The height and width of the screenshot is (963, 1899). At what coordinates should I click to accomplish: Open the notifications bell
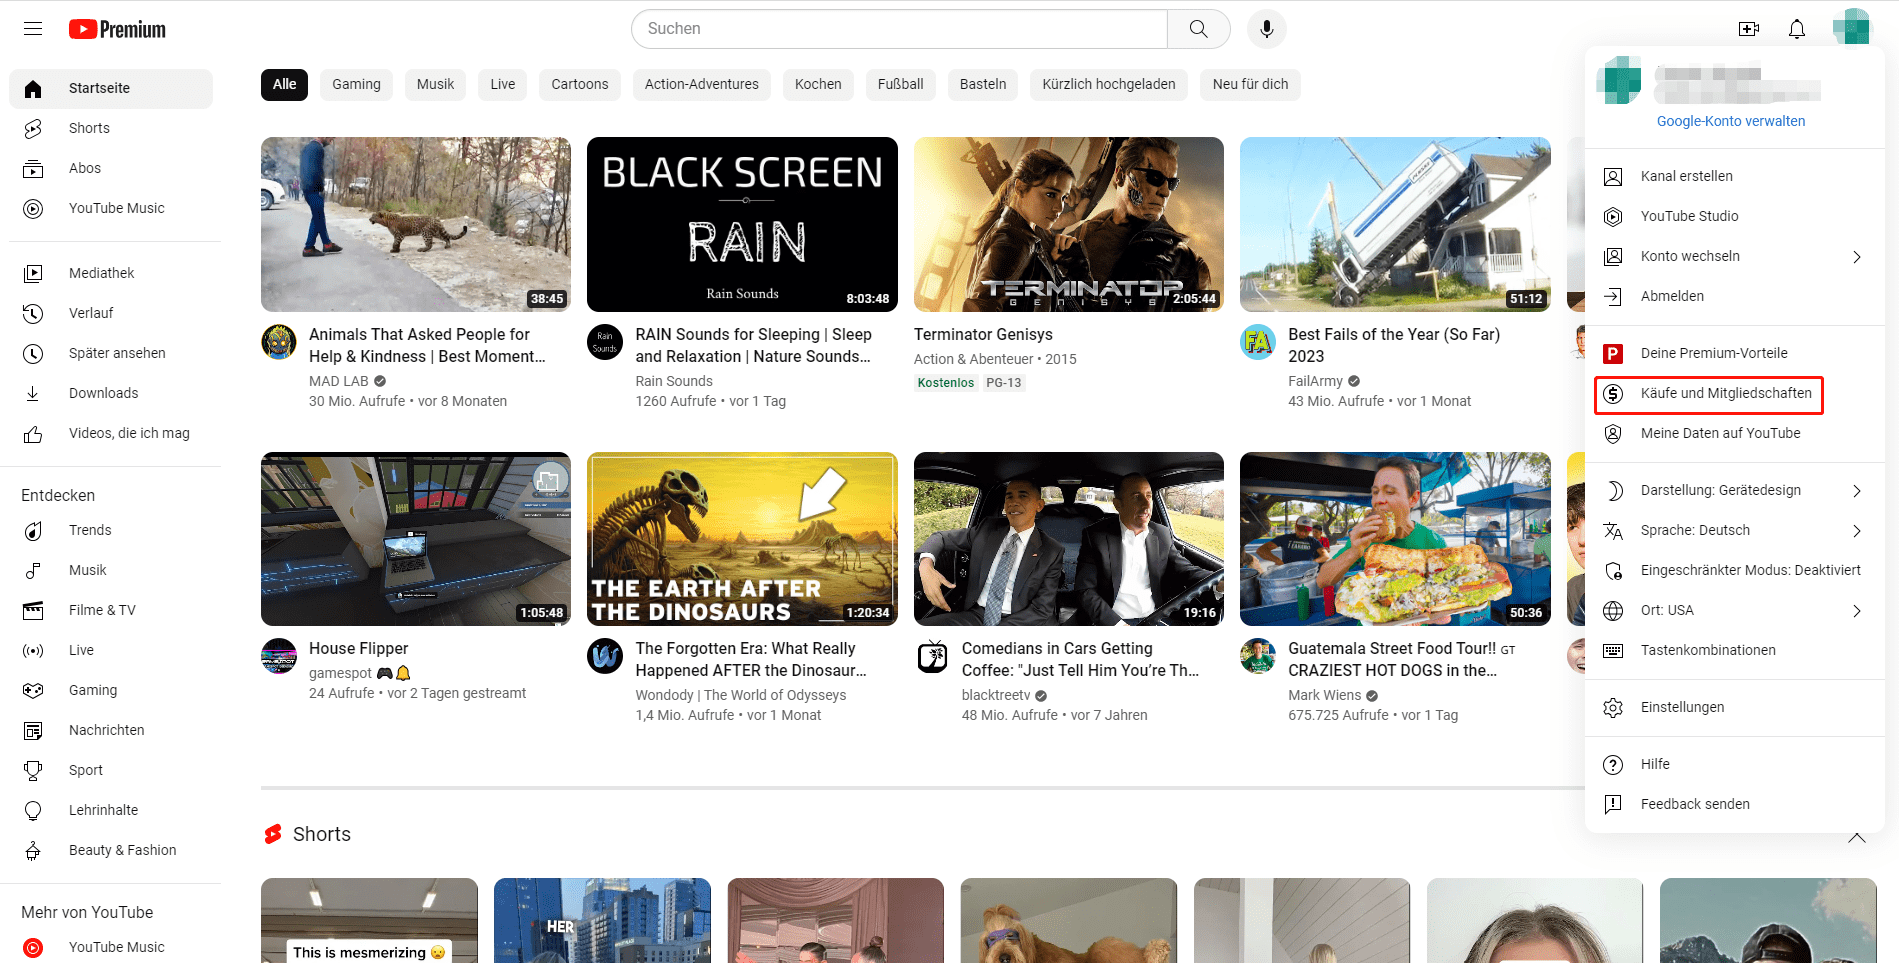click(x=1797, y=29)
